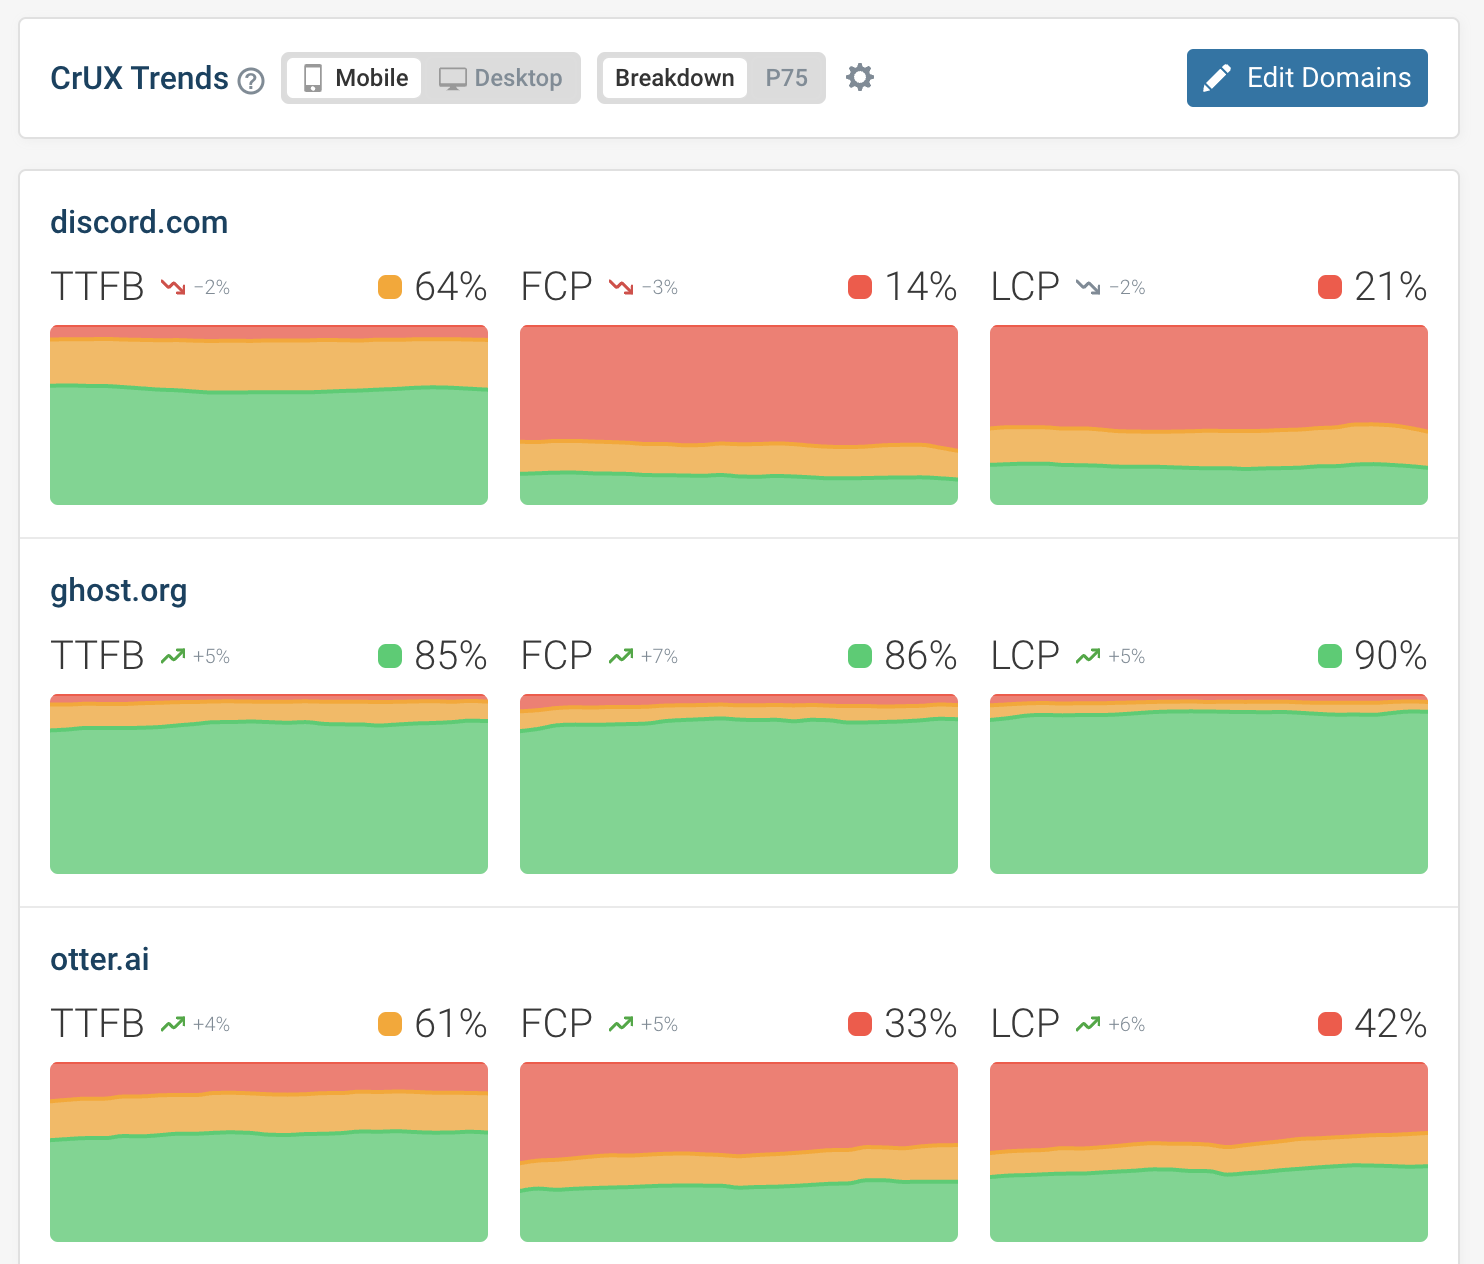Click discord.com LCP gray trend arrow

1088,288
